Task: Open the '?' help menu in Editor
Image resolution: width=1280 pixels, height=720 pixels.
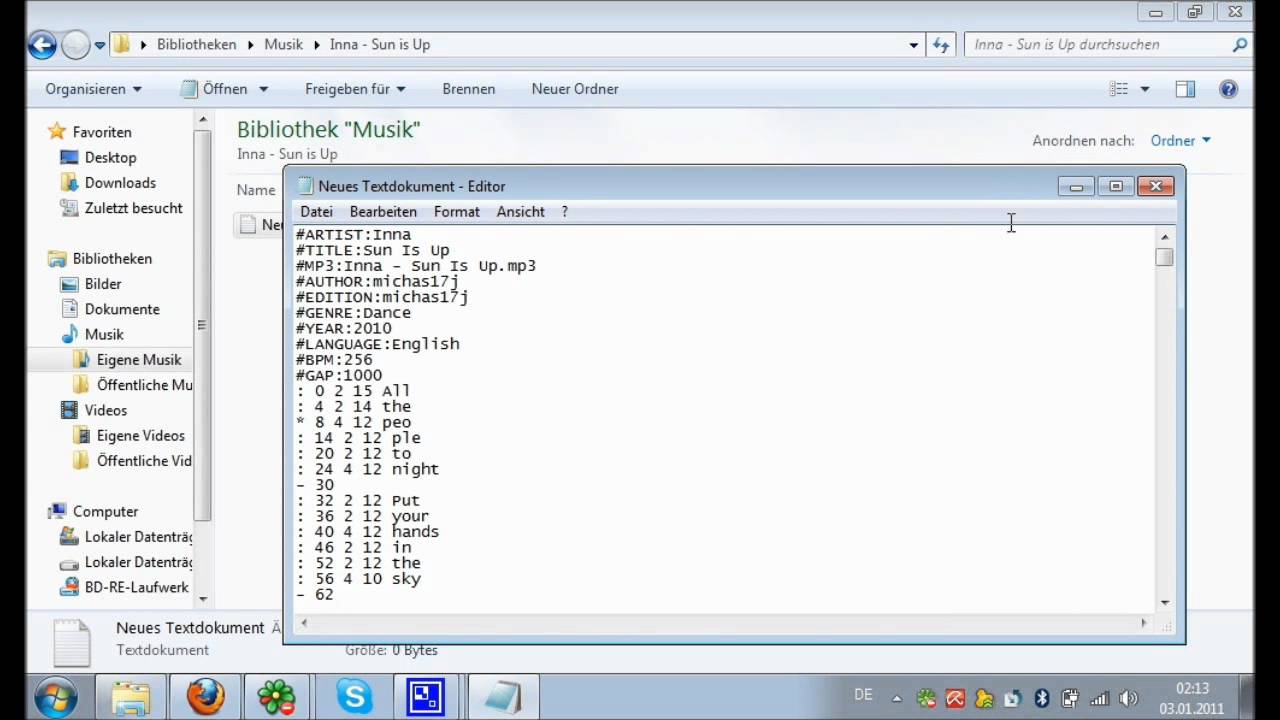Action: pos(564,212)
